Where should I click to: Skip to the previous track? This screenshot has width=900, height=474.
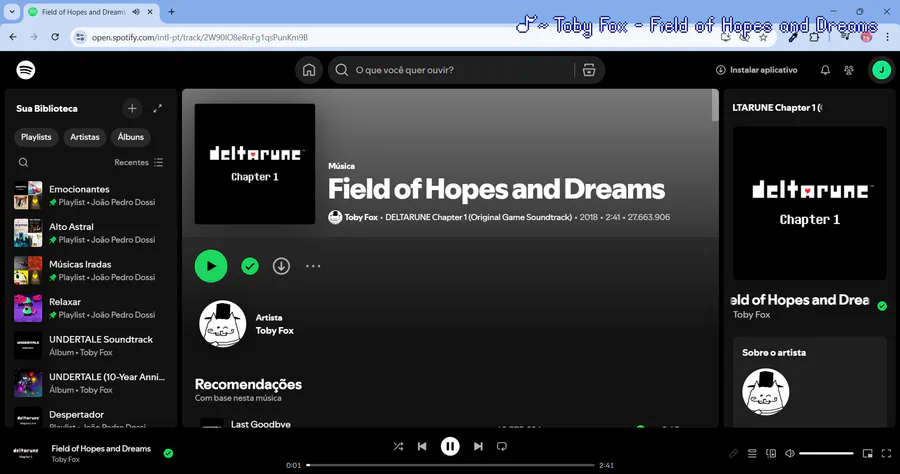(422, 446)
